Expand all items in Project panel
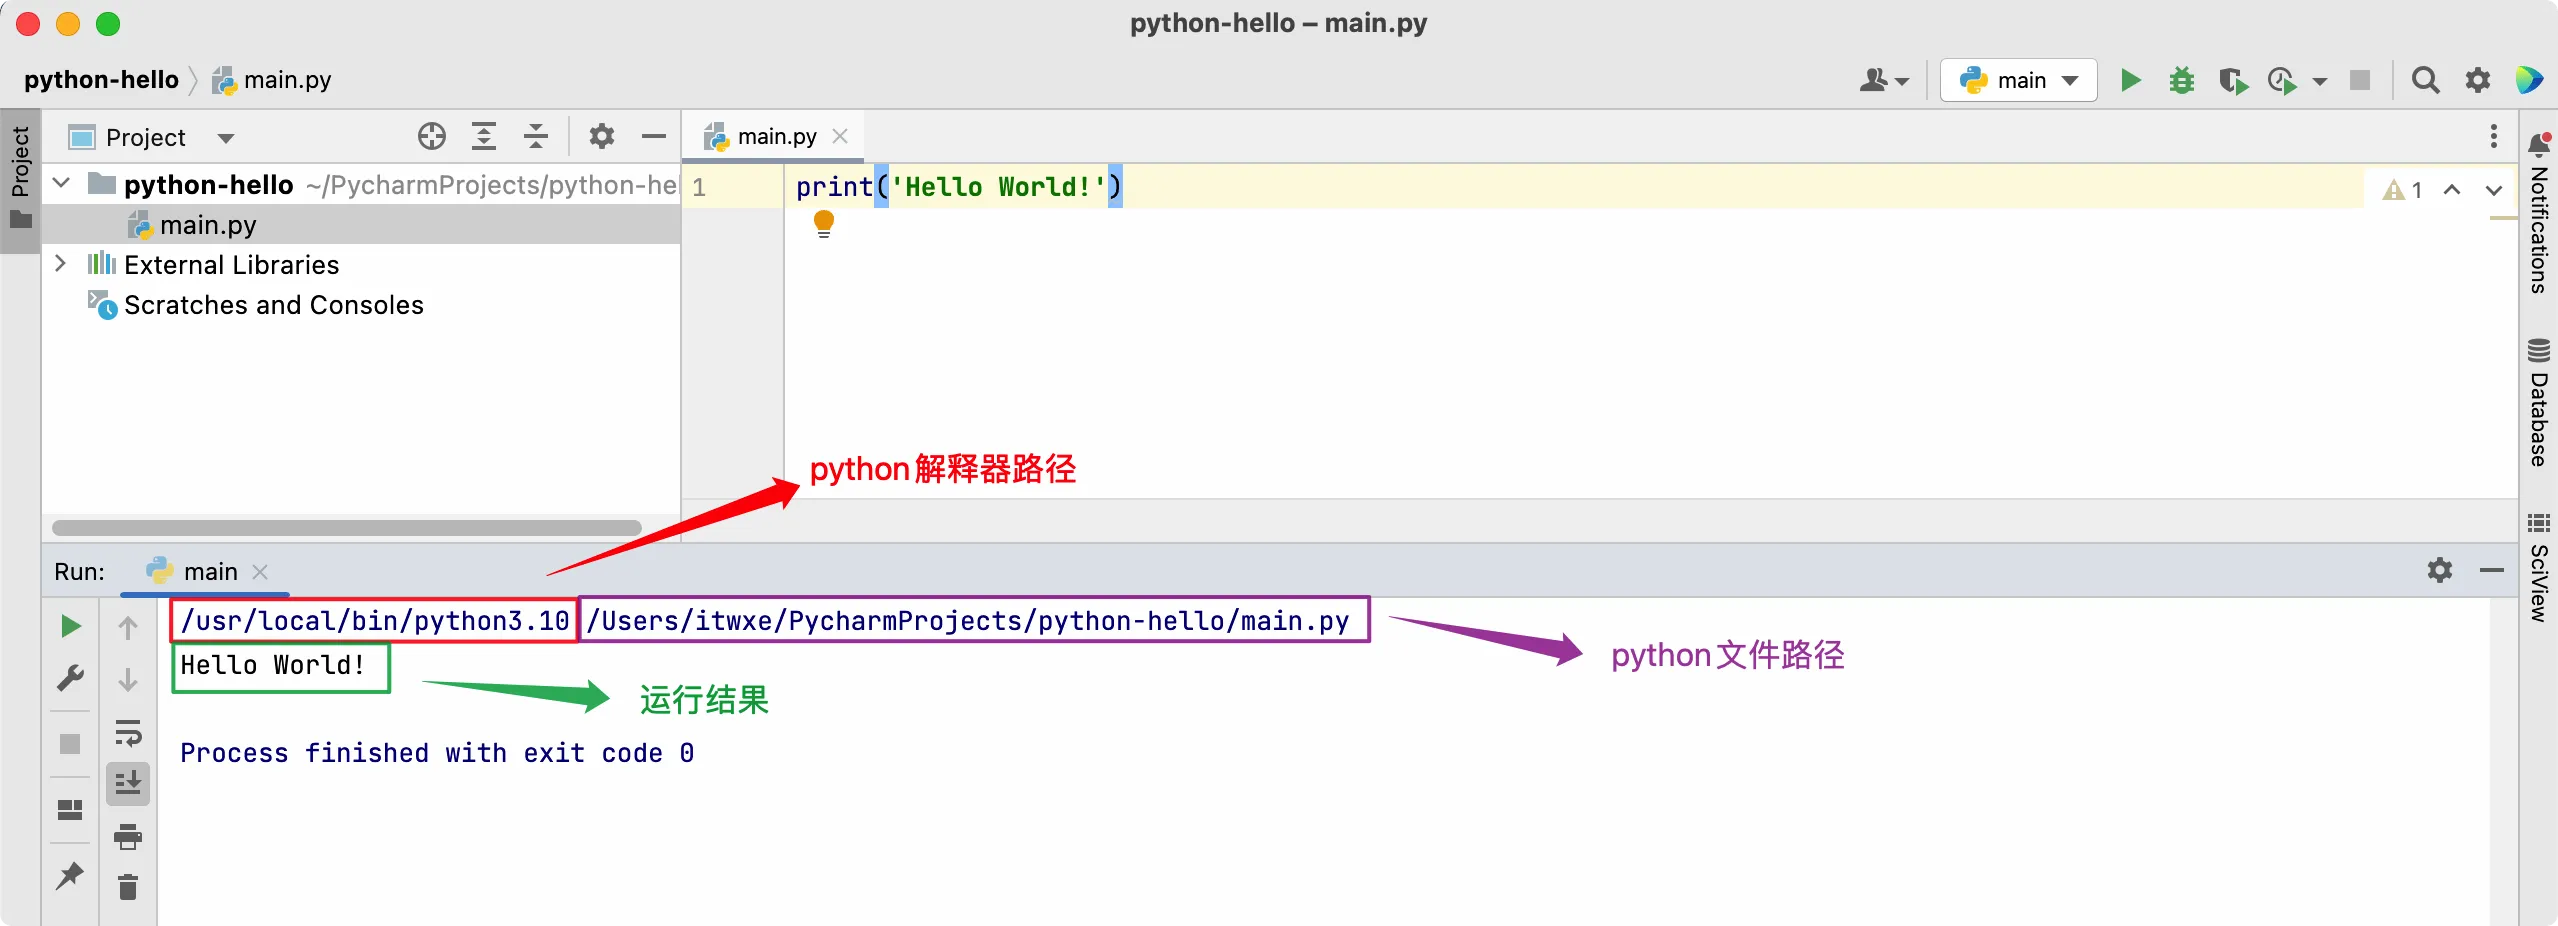2558x926 pixels. click(484, 136)
